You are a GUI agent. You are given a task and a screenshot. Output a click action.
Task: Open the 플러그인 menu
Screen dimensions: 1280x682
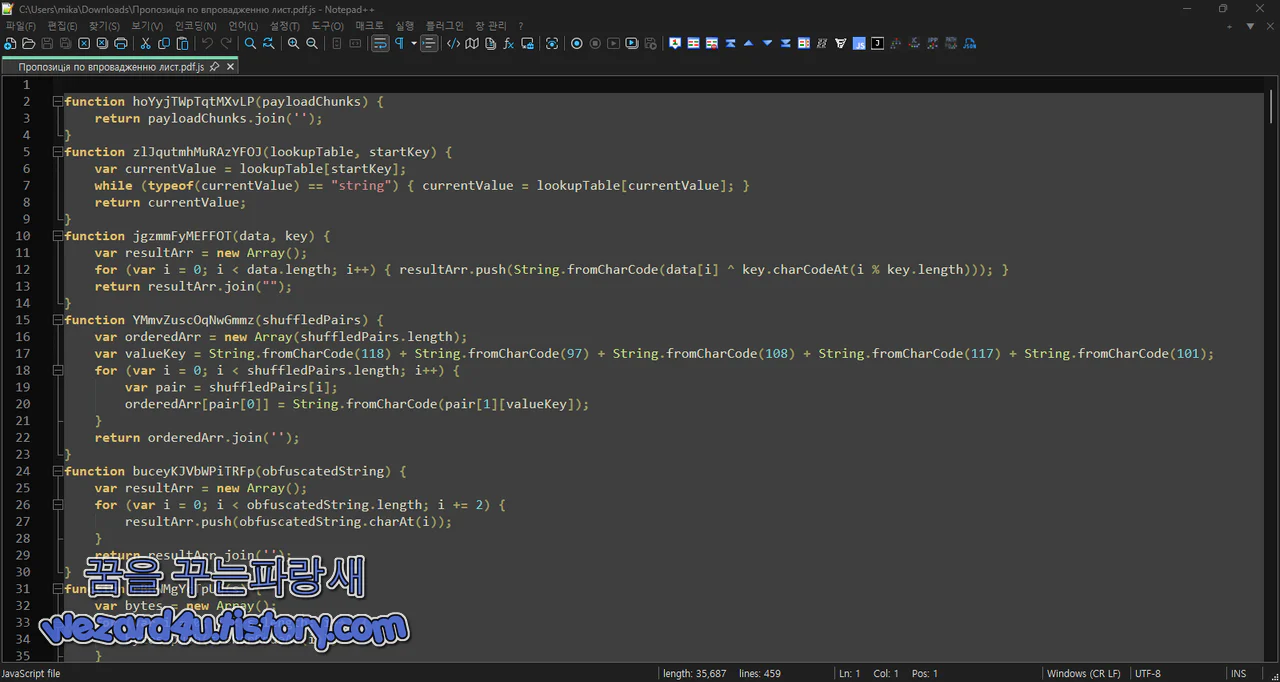[444, 26]
